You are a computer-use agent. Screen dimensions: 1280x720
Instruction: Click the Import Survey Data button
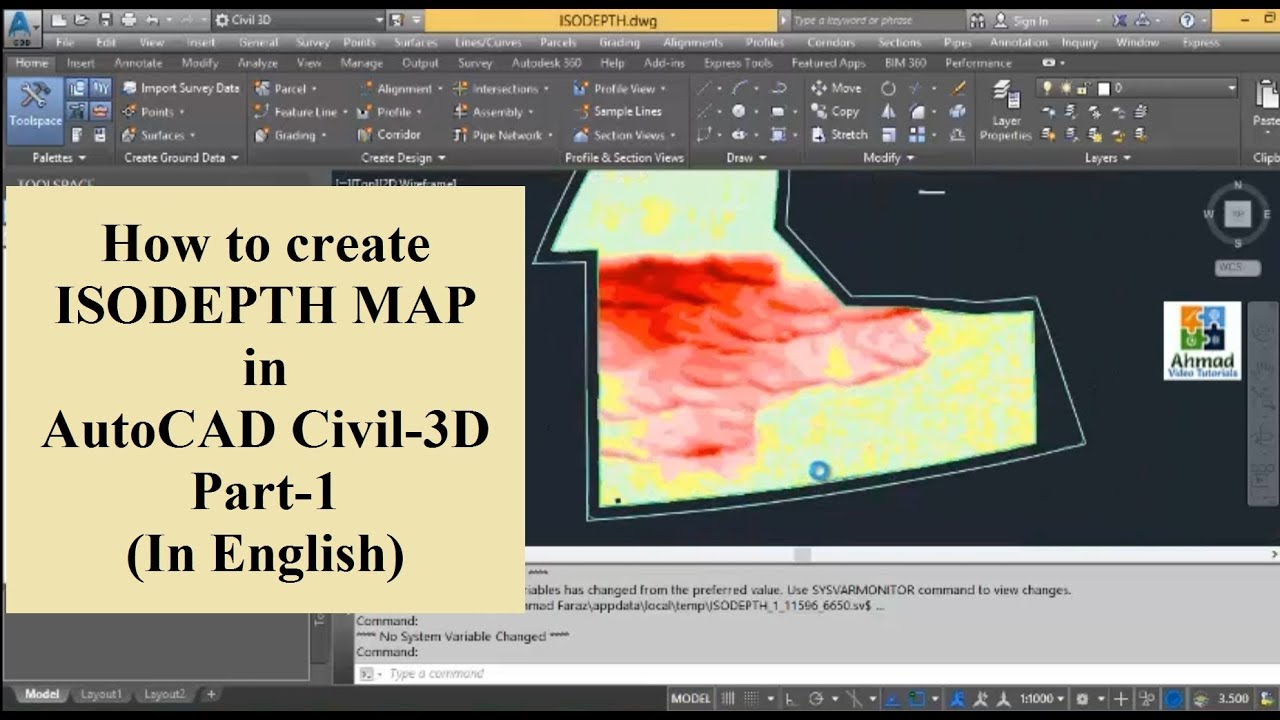[180, 88]
